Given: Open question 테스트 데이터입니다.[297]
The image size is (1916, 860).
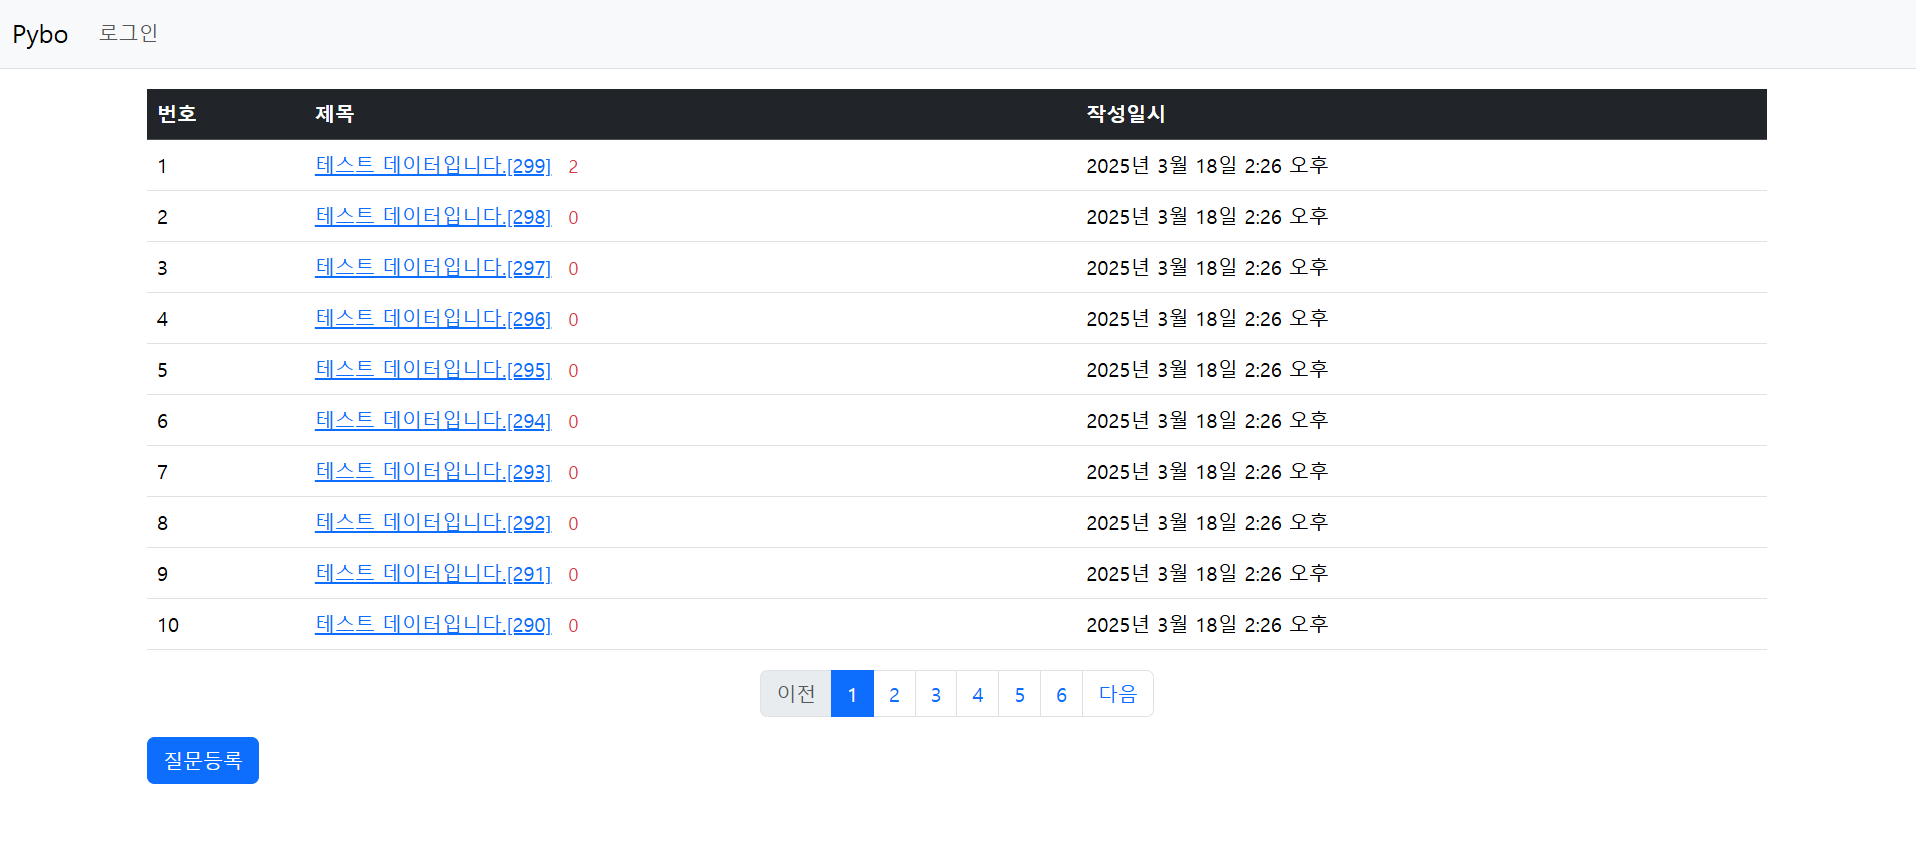Looking at the screenshot, I should coord(433,268).
